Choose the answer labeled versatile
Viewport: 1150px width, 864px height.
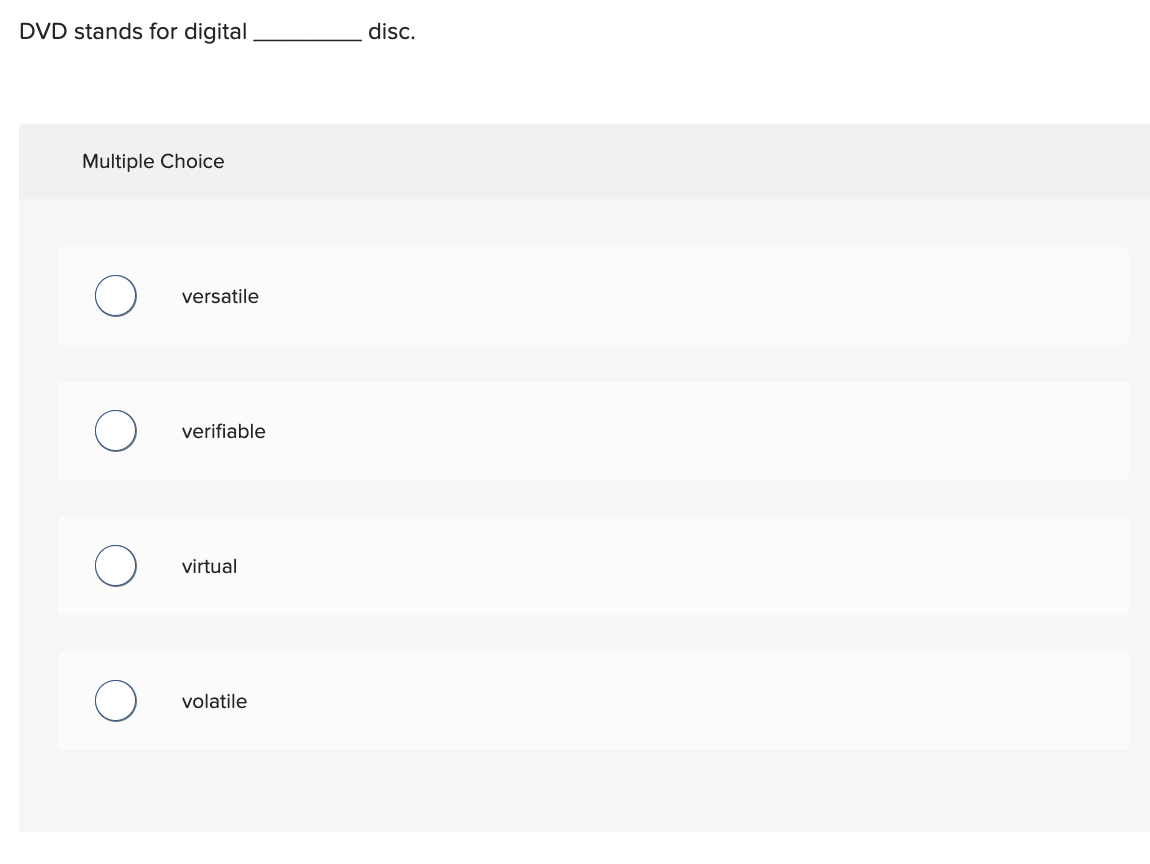[220, 296]
